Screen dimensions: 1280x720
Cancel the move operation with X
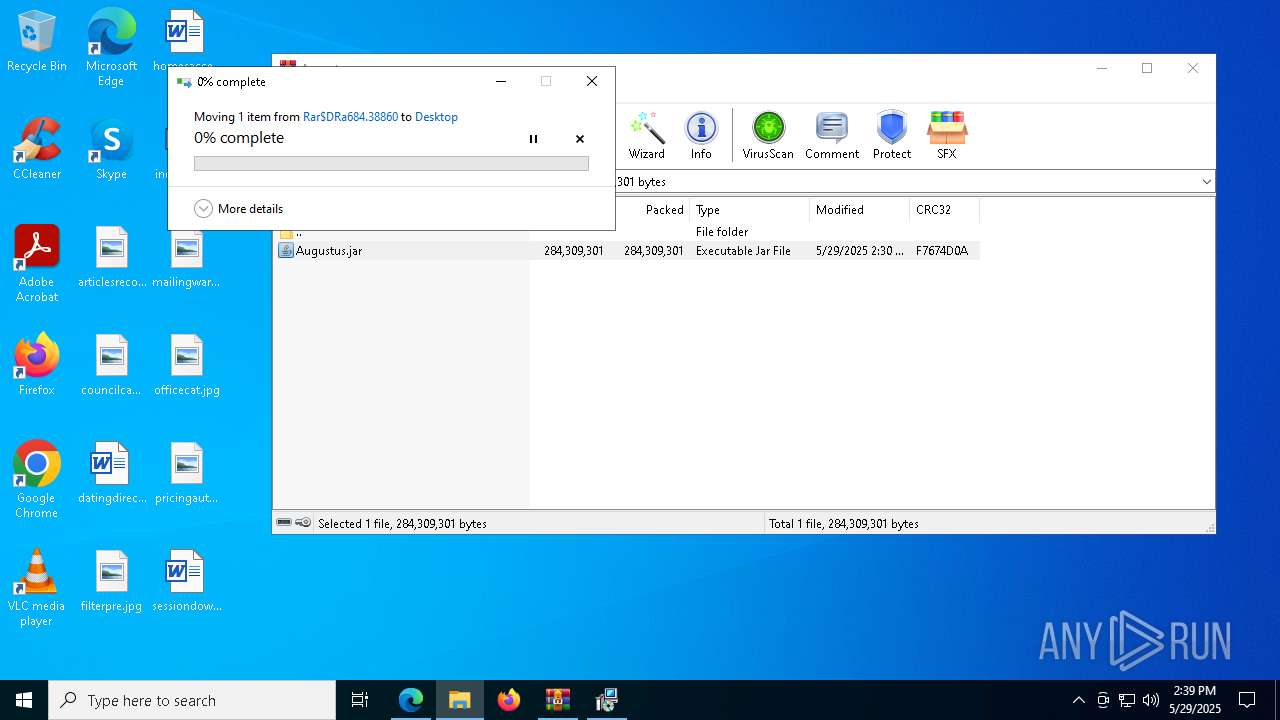point(580,139)
